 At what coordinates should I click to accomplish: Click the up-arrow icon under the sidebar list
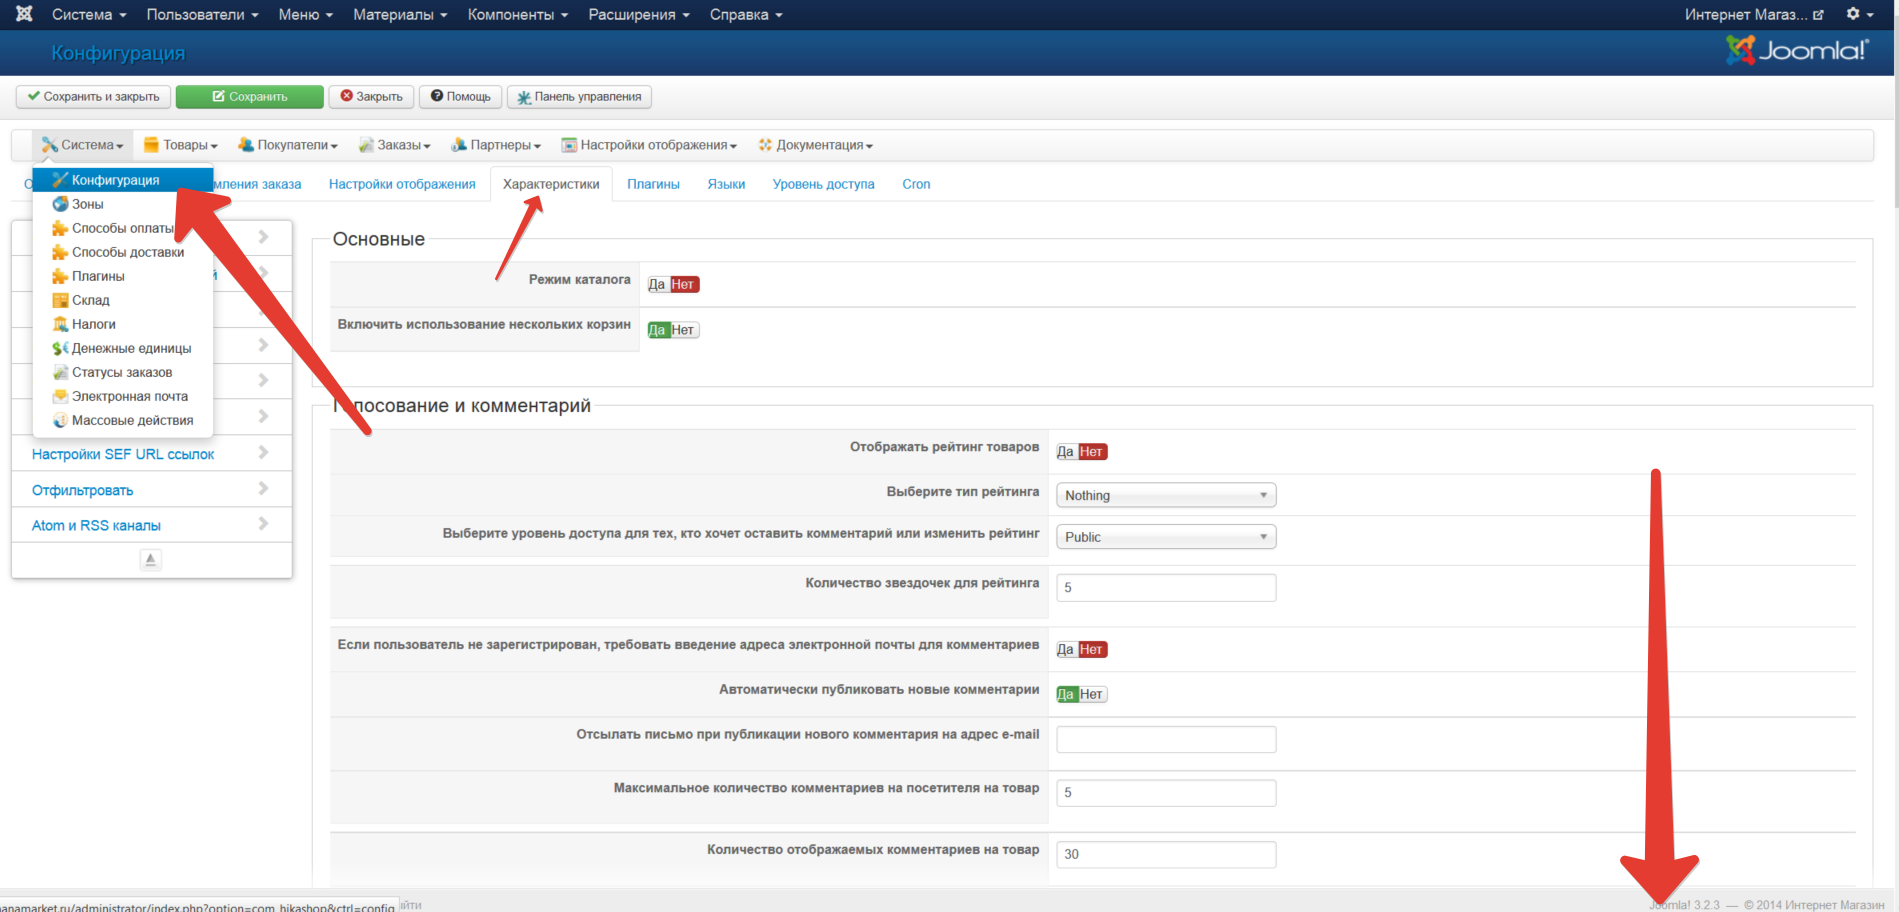151,560
